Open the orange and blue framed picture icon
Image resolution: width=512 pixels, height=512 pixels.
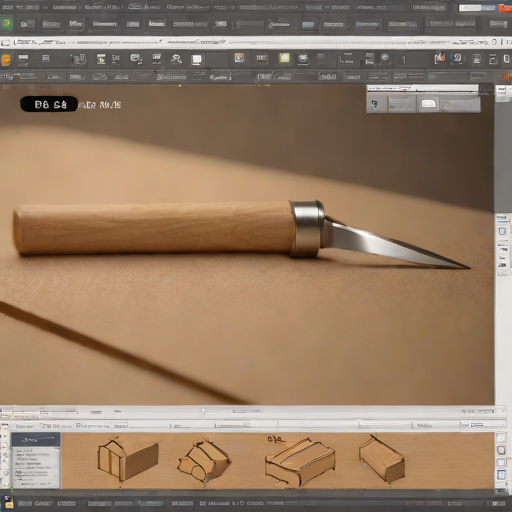pos(239,58)
